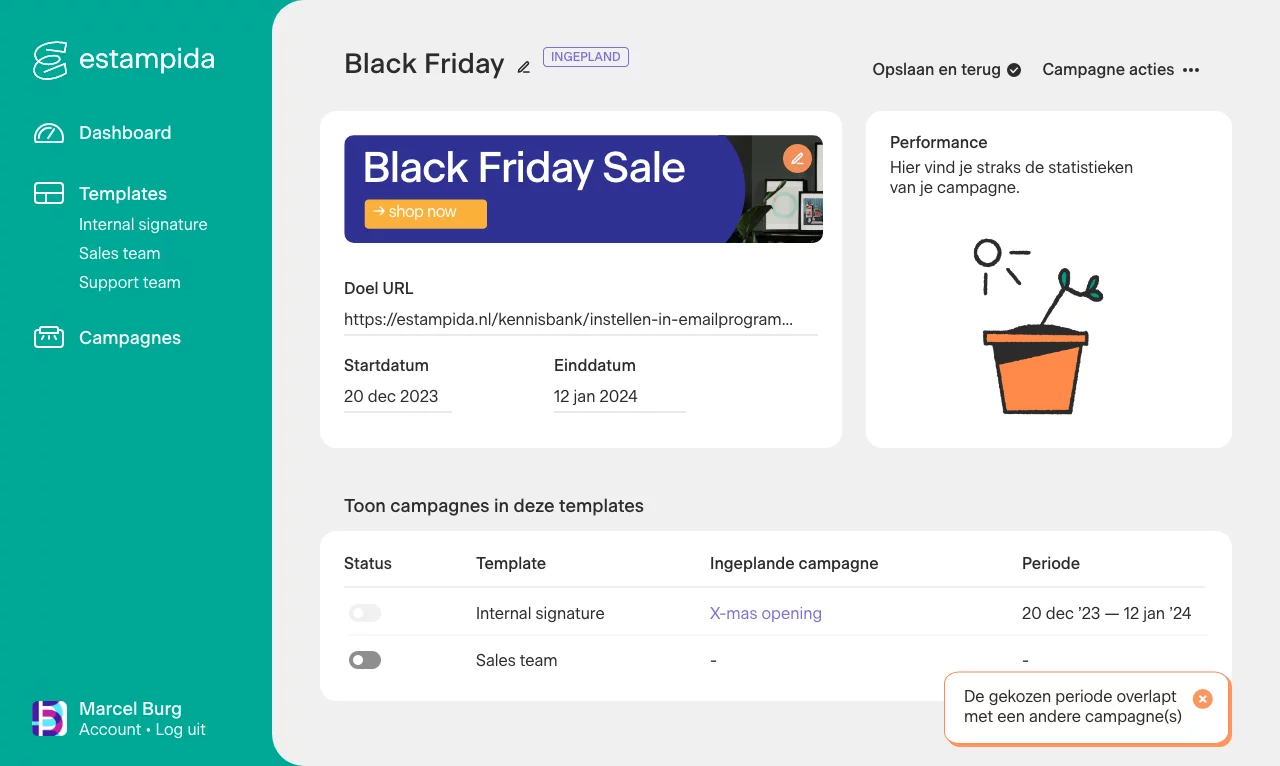Open Dashboard via the gauge icon
The image size is (1280, 766).
pos(49,133)
